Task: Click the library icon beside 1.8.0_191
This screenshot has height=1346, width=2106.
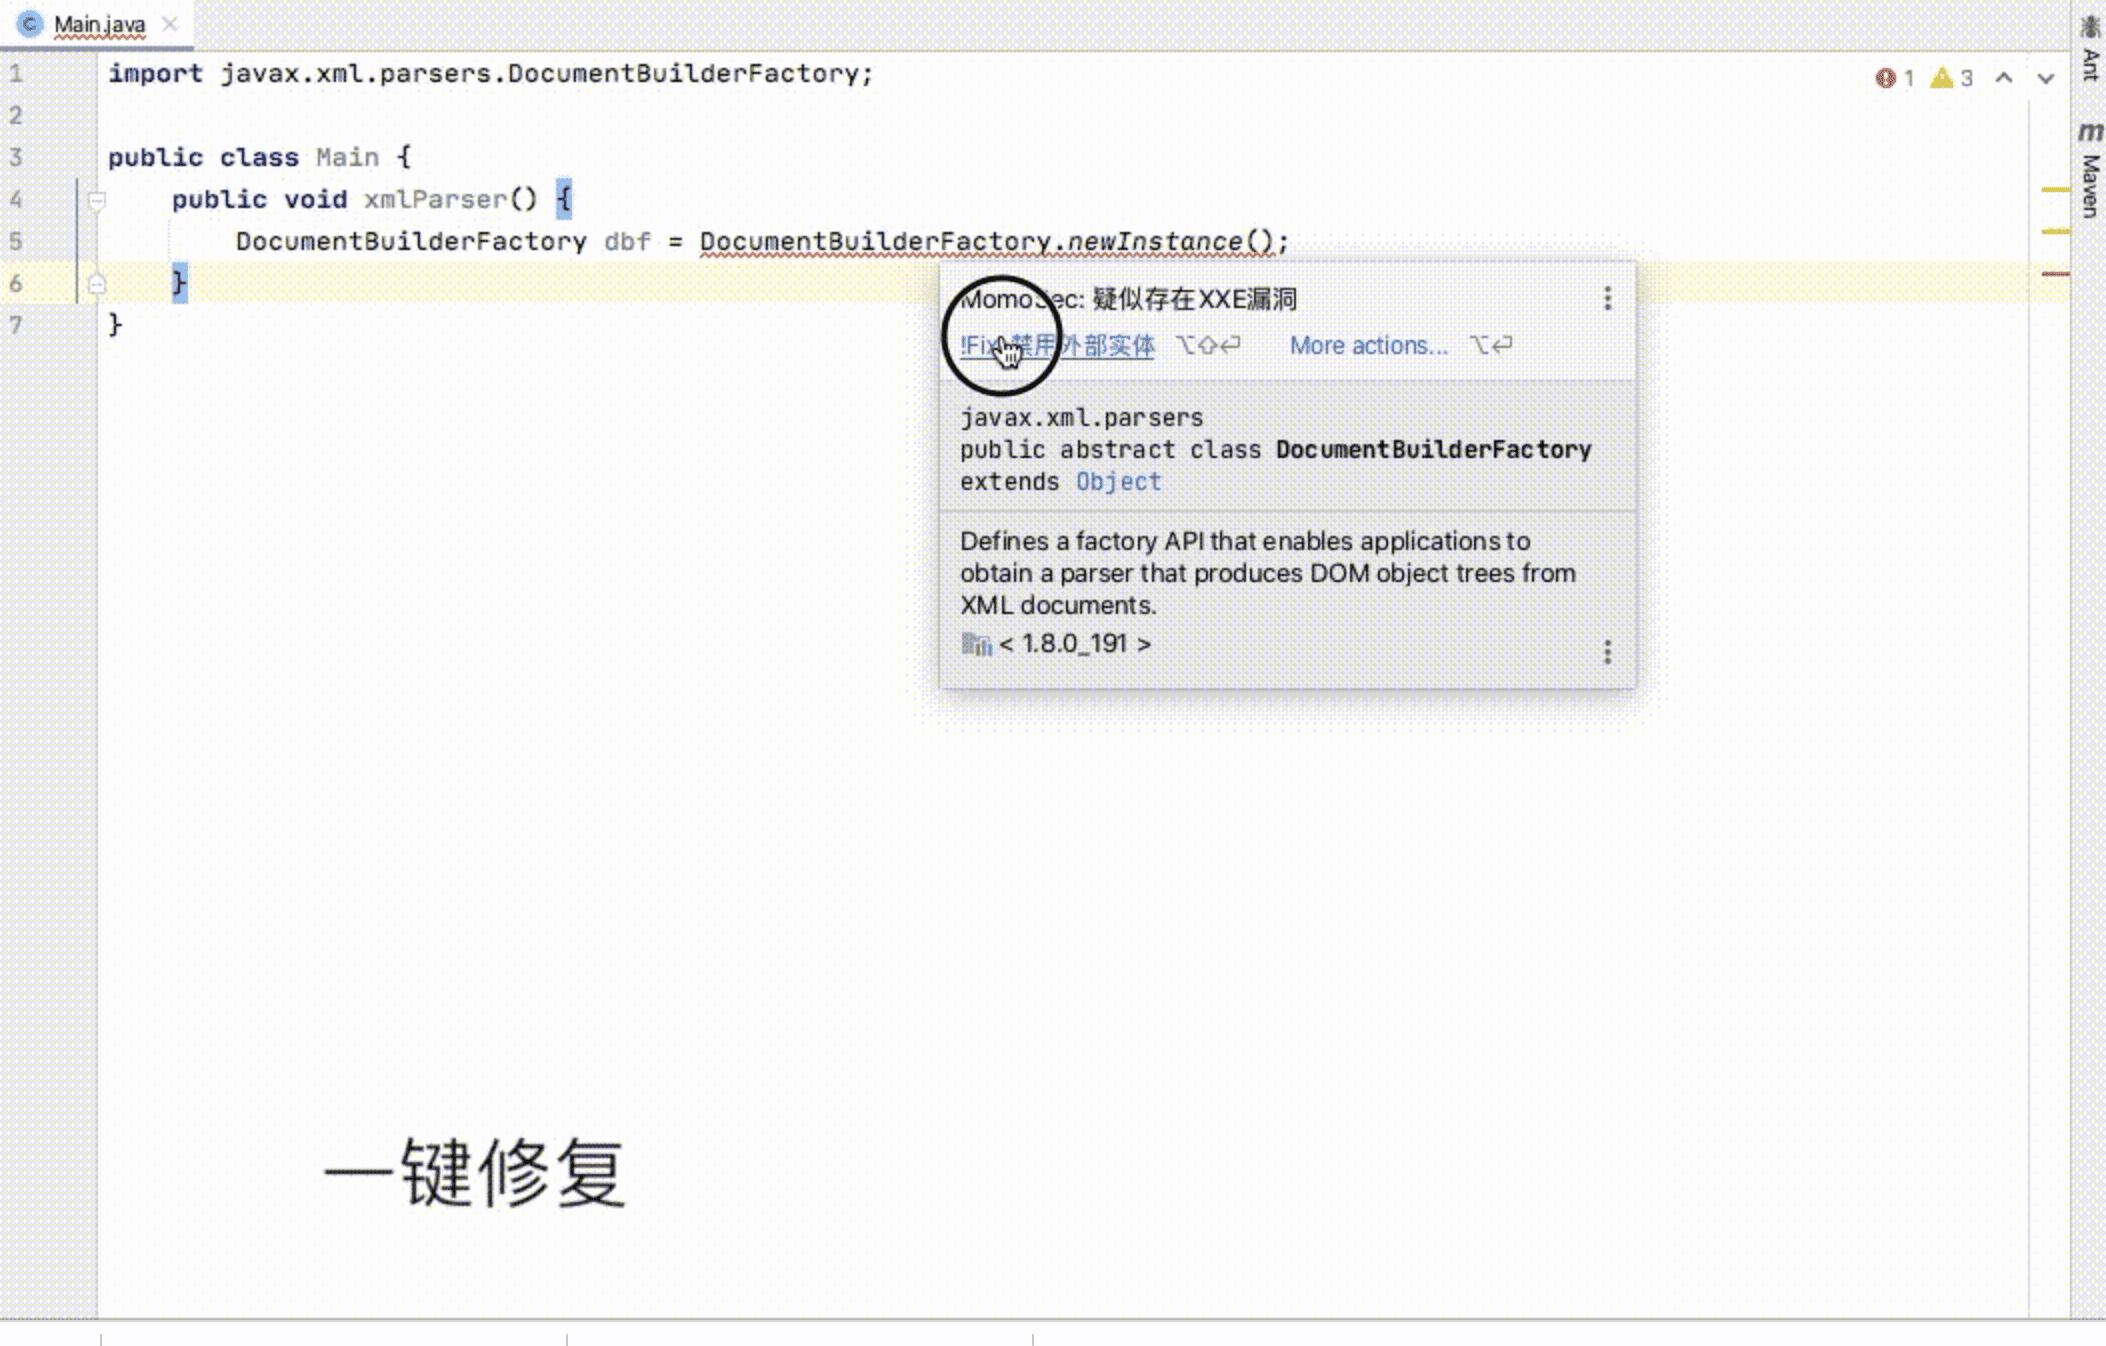Action: [x=975, y=644]
